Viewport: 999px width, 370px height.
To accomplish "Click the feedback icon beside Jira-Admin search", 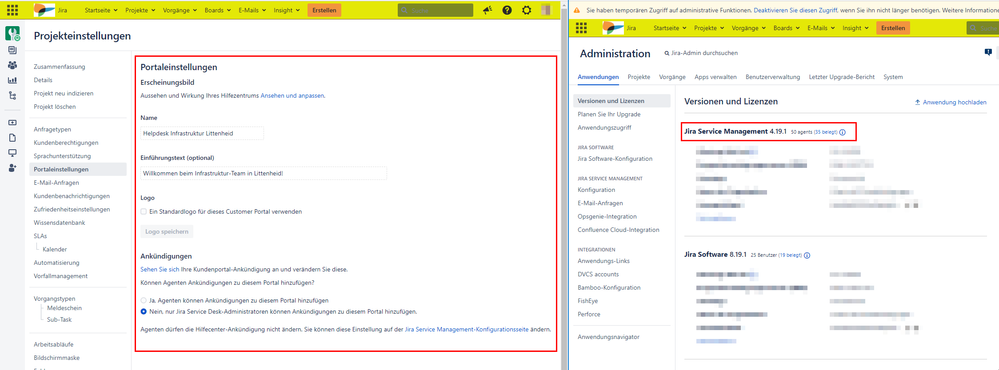I will coord(988,52).
